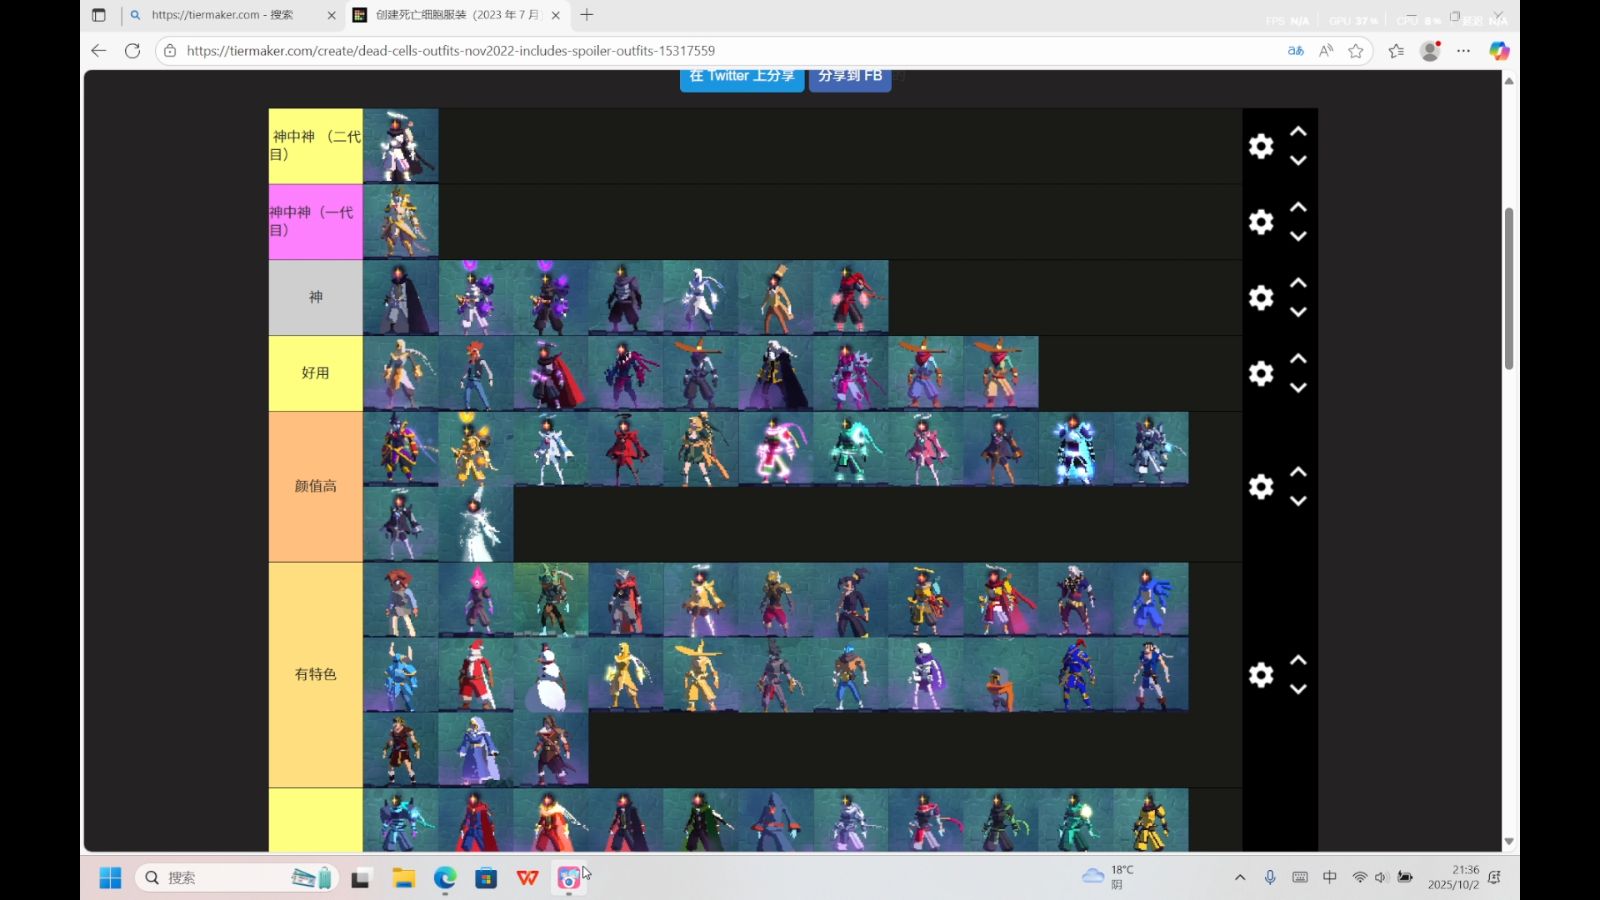Open the Windows Start menu
Image resolution: width=1600 pixels, height=900 pixels.
(x=110, y=878)
